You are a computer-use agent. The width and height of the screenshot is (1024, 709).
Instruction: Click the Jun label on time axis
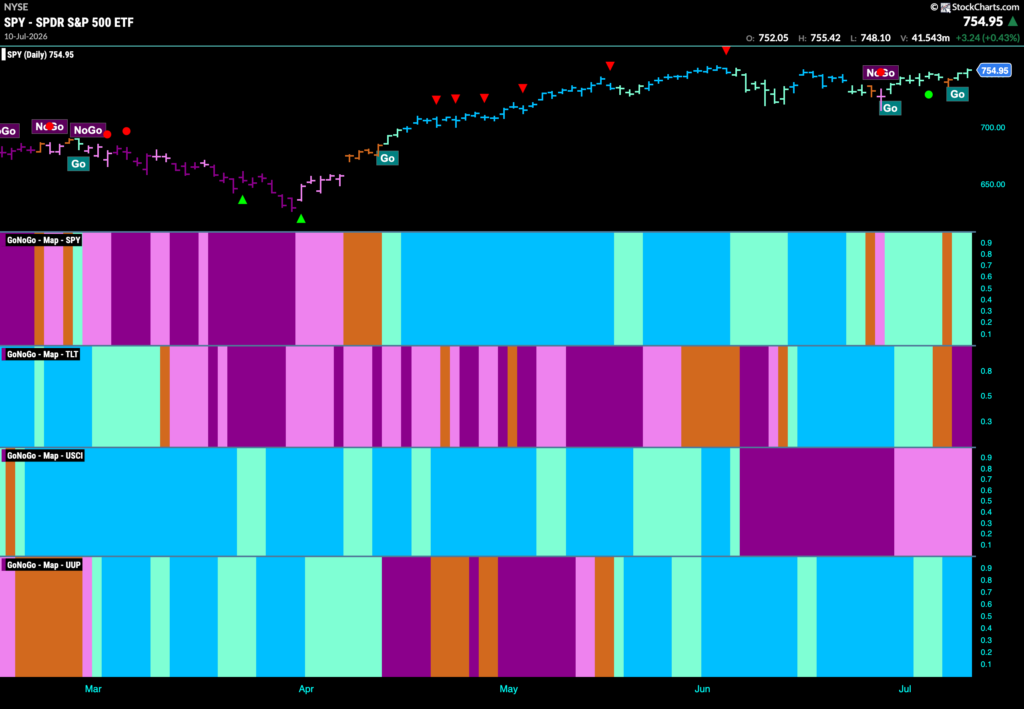702,689
